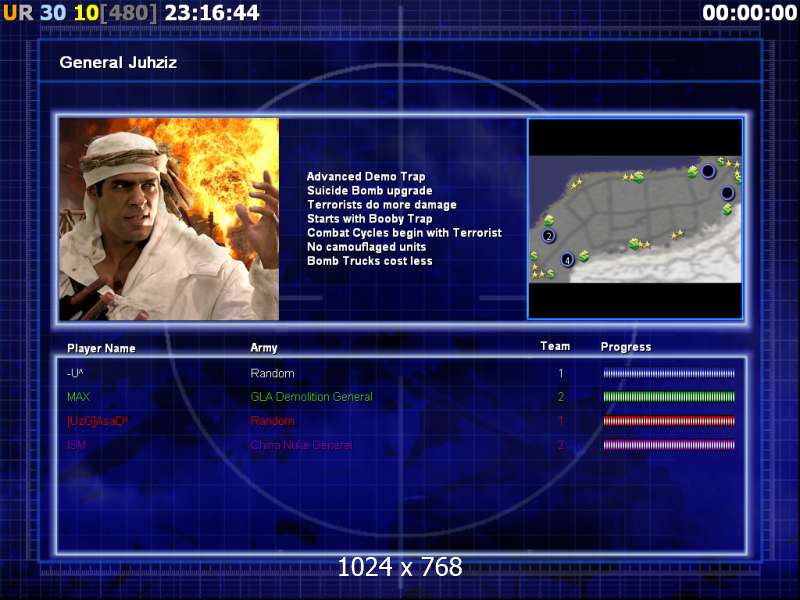Click team number 2 in the MAX row

(561, 397)
